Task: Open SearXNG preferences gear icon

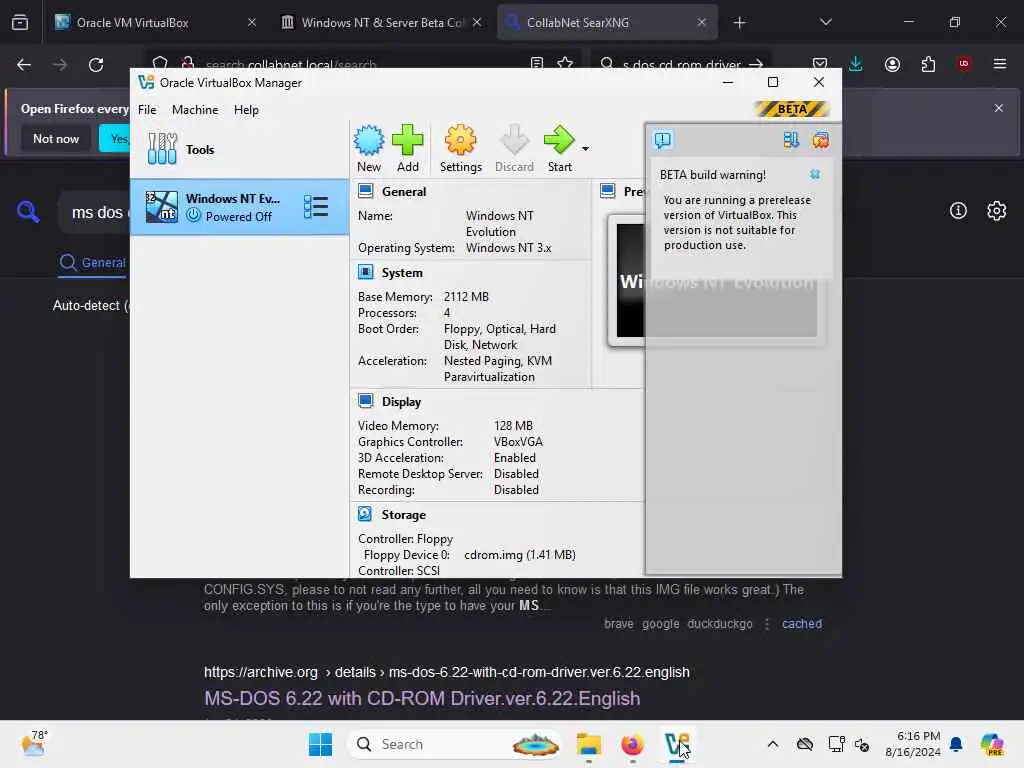Action: tap(997, 211)
